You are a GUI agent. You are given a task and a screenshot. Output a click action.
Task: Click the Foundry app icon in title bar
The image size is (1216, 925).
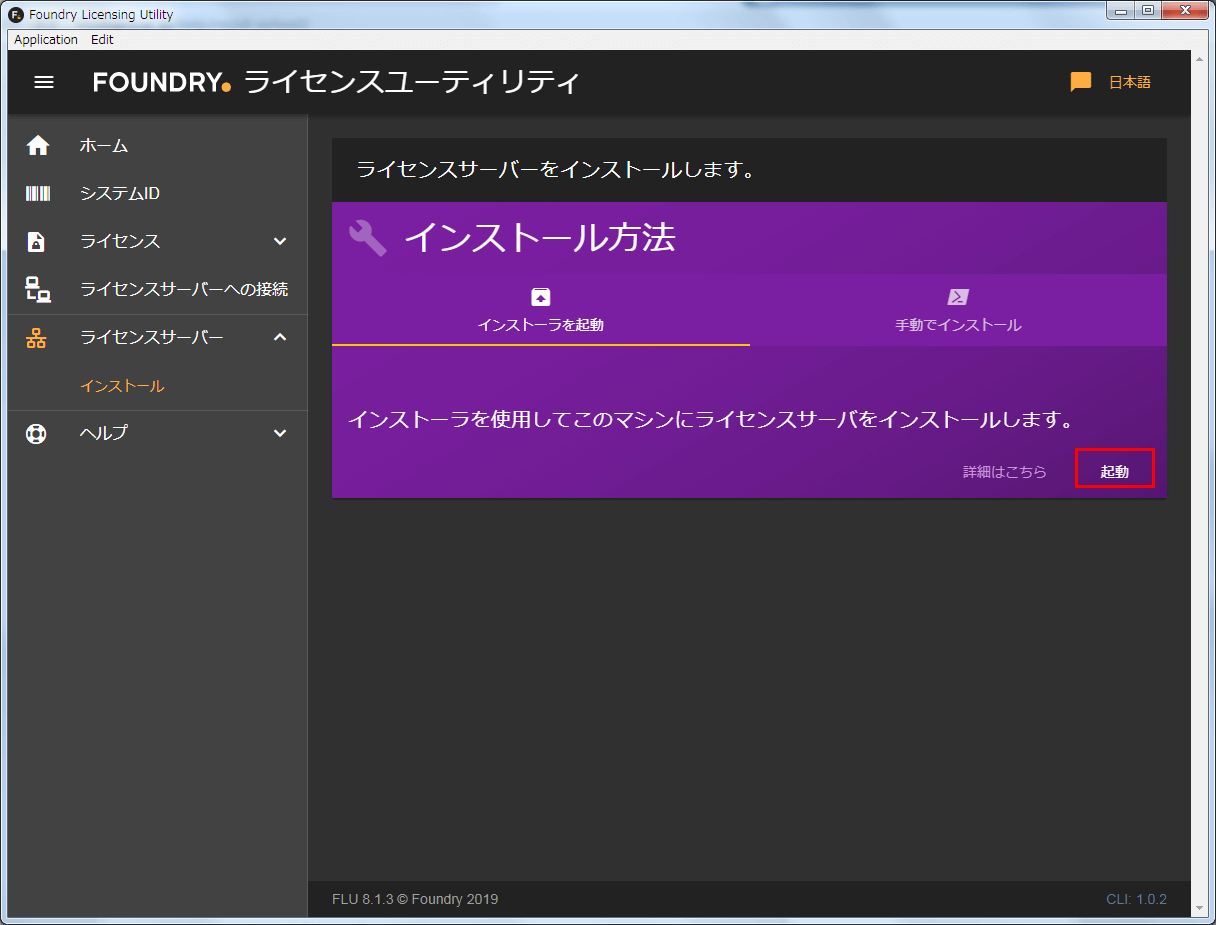[17, 14]
